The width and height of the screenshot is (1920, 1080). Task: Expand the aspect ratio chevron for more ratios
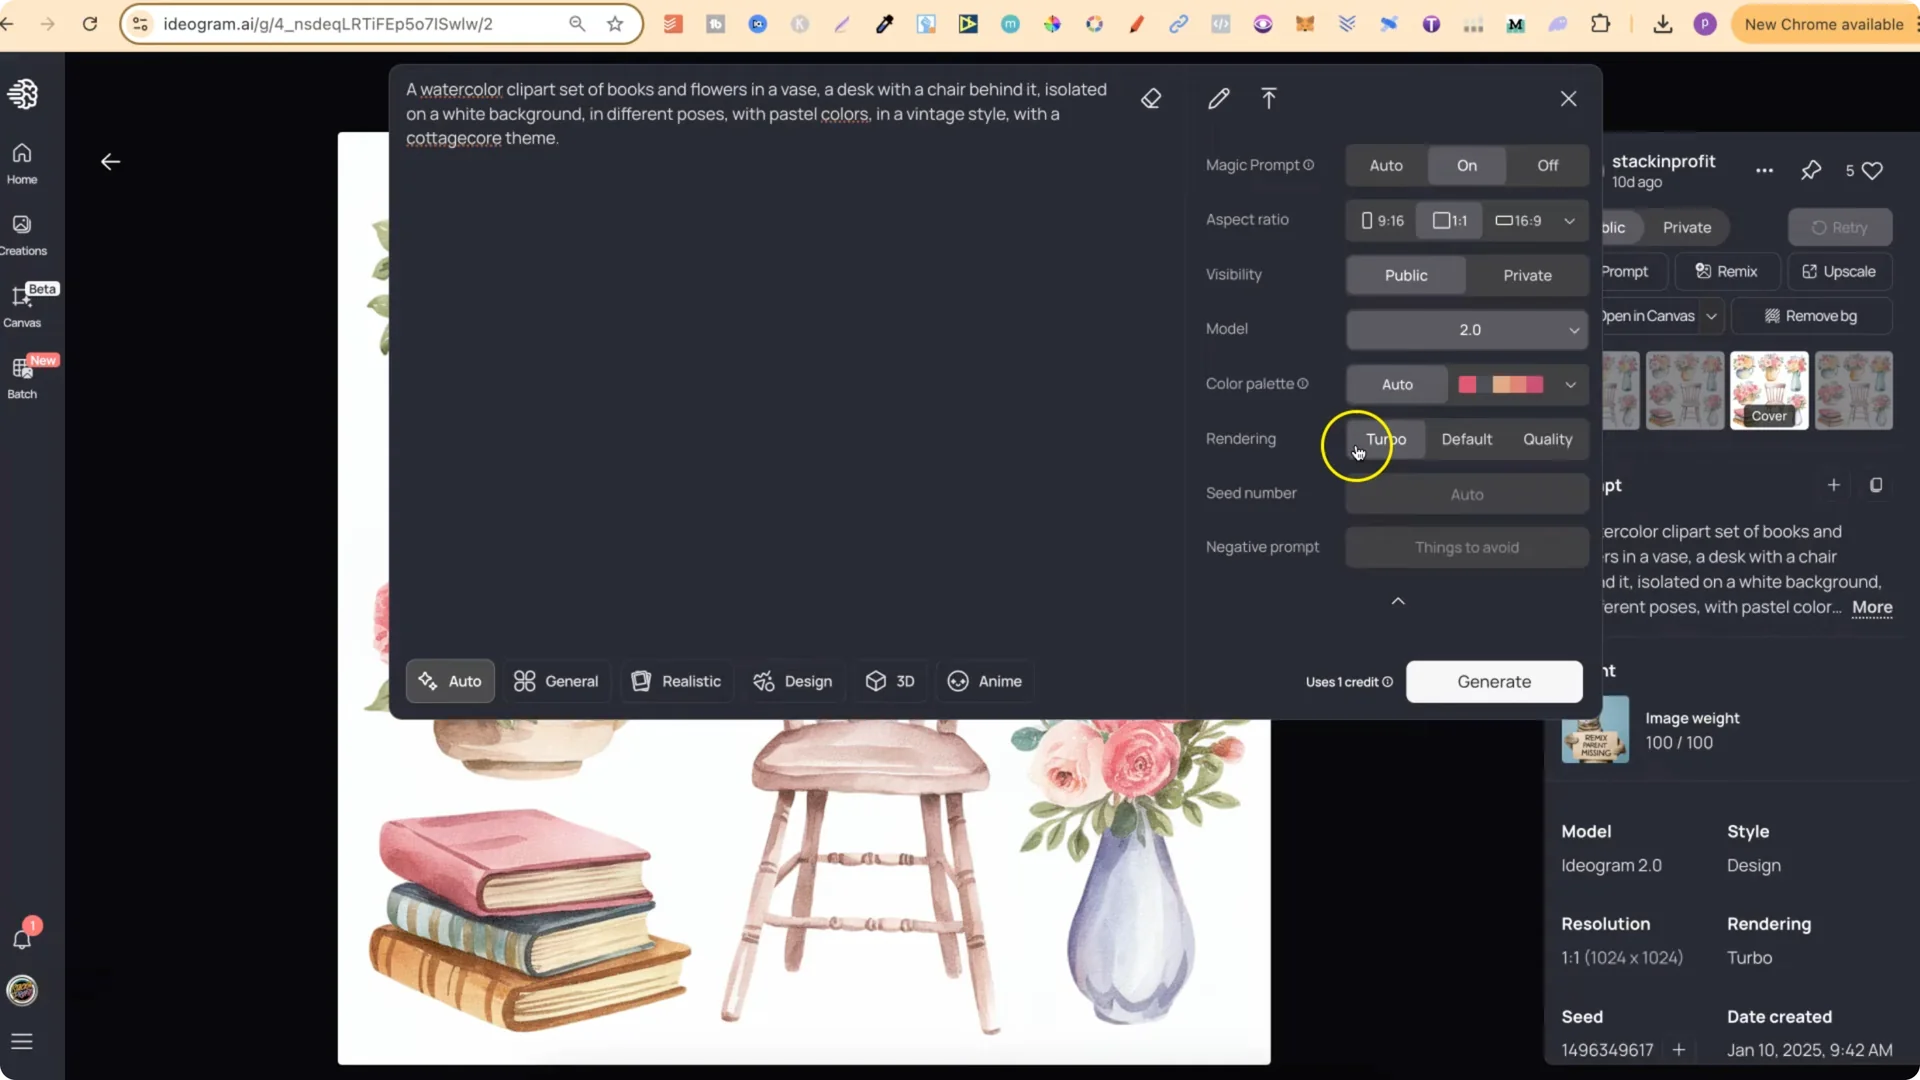(x=1569, y=220)
